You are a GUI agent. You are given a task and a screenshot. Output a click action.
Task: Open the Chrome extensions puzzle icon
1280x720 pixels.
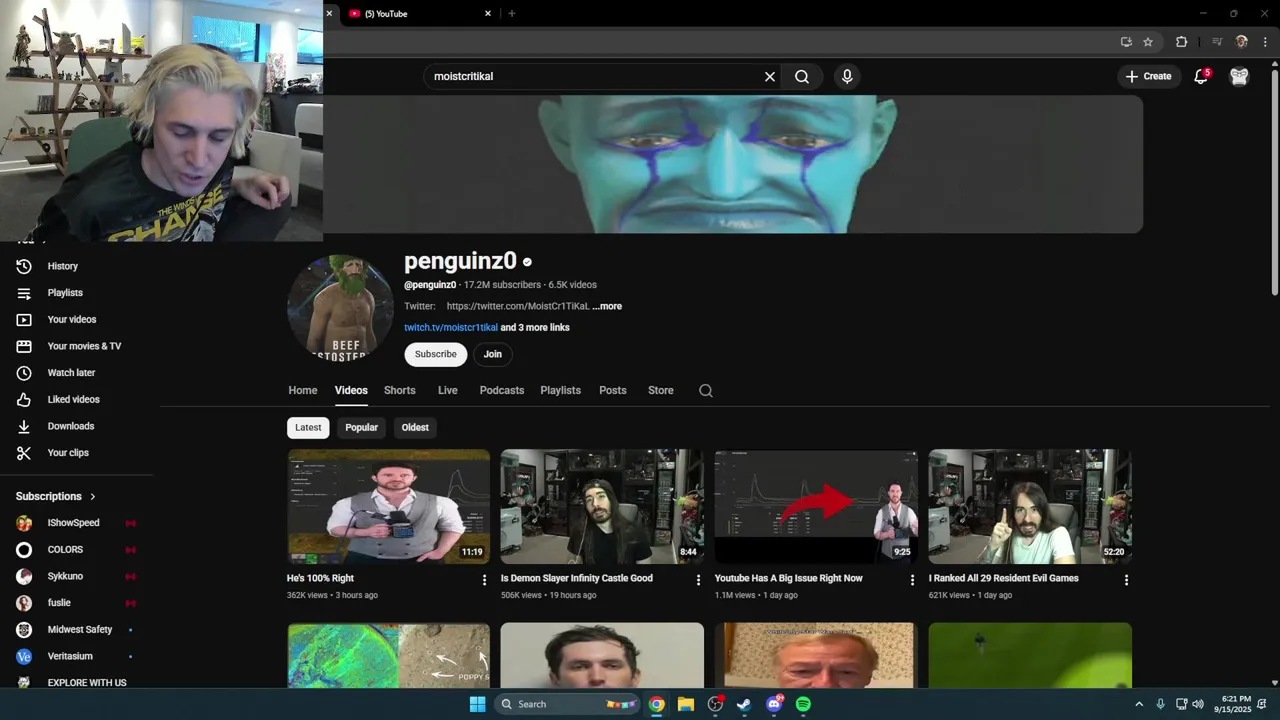1181,42
